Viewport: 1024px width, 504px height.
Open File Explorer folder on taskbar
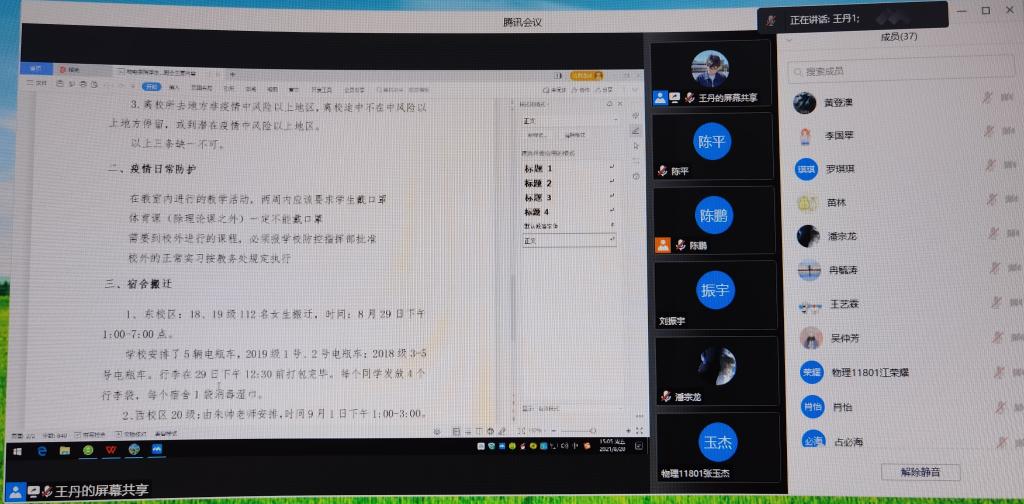(64, 451)
